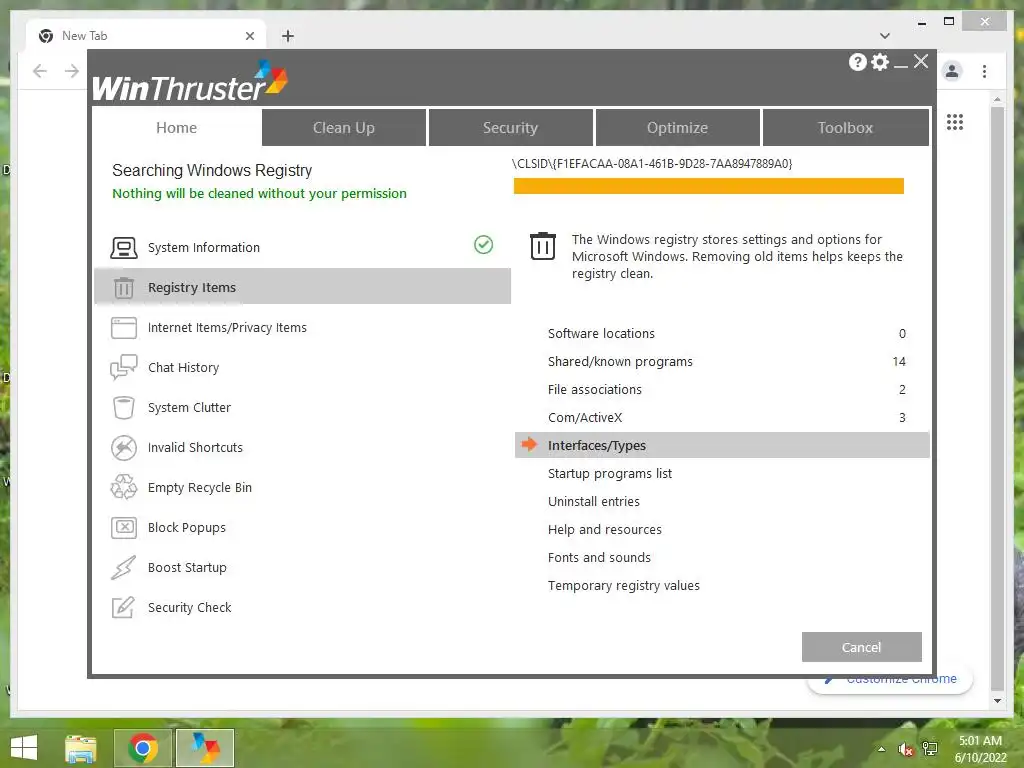Click Chrome page vertical scrollbar

click(x=997, y=398)
